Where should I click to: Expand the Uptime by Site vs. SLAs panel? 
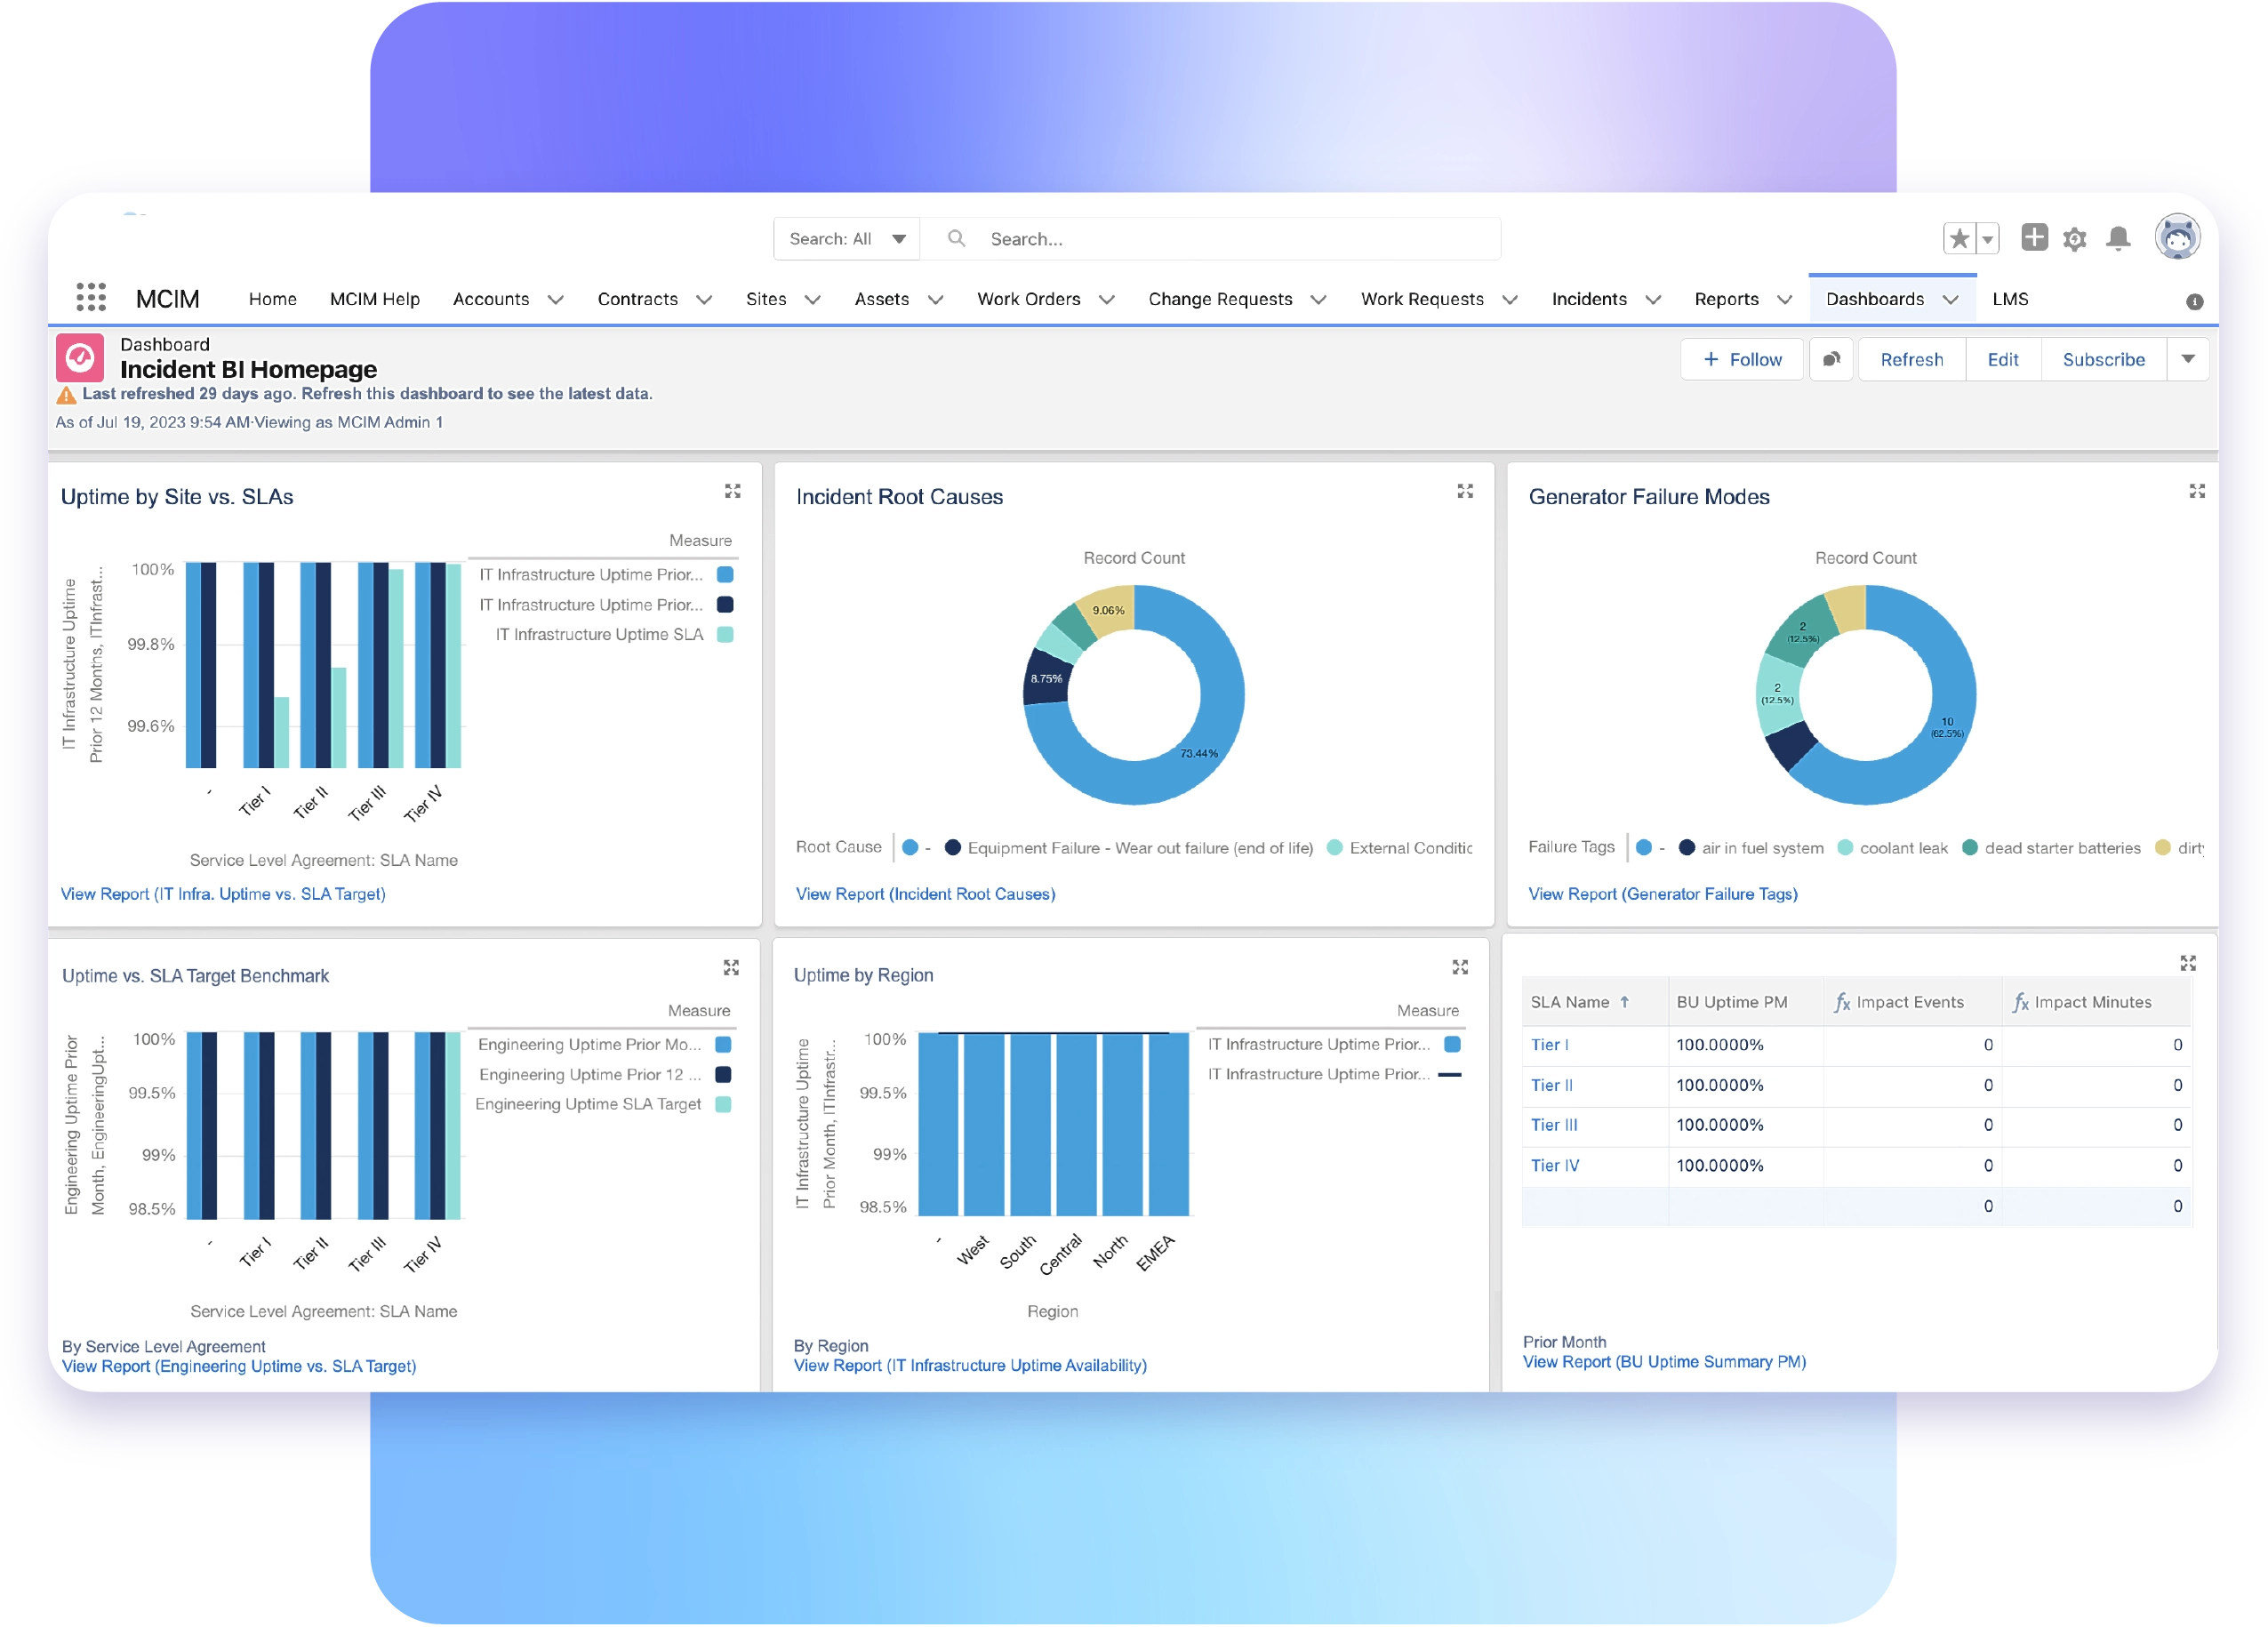point(733,491)
